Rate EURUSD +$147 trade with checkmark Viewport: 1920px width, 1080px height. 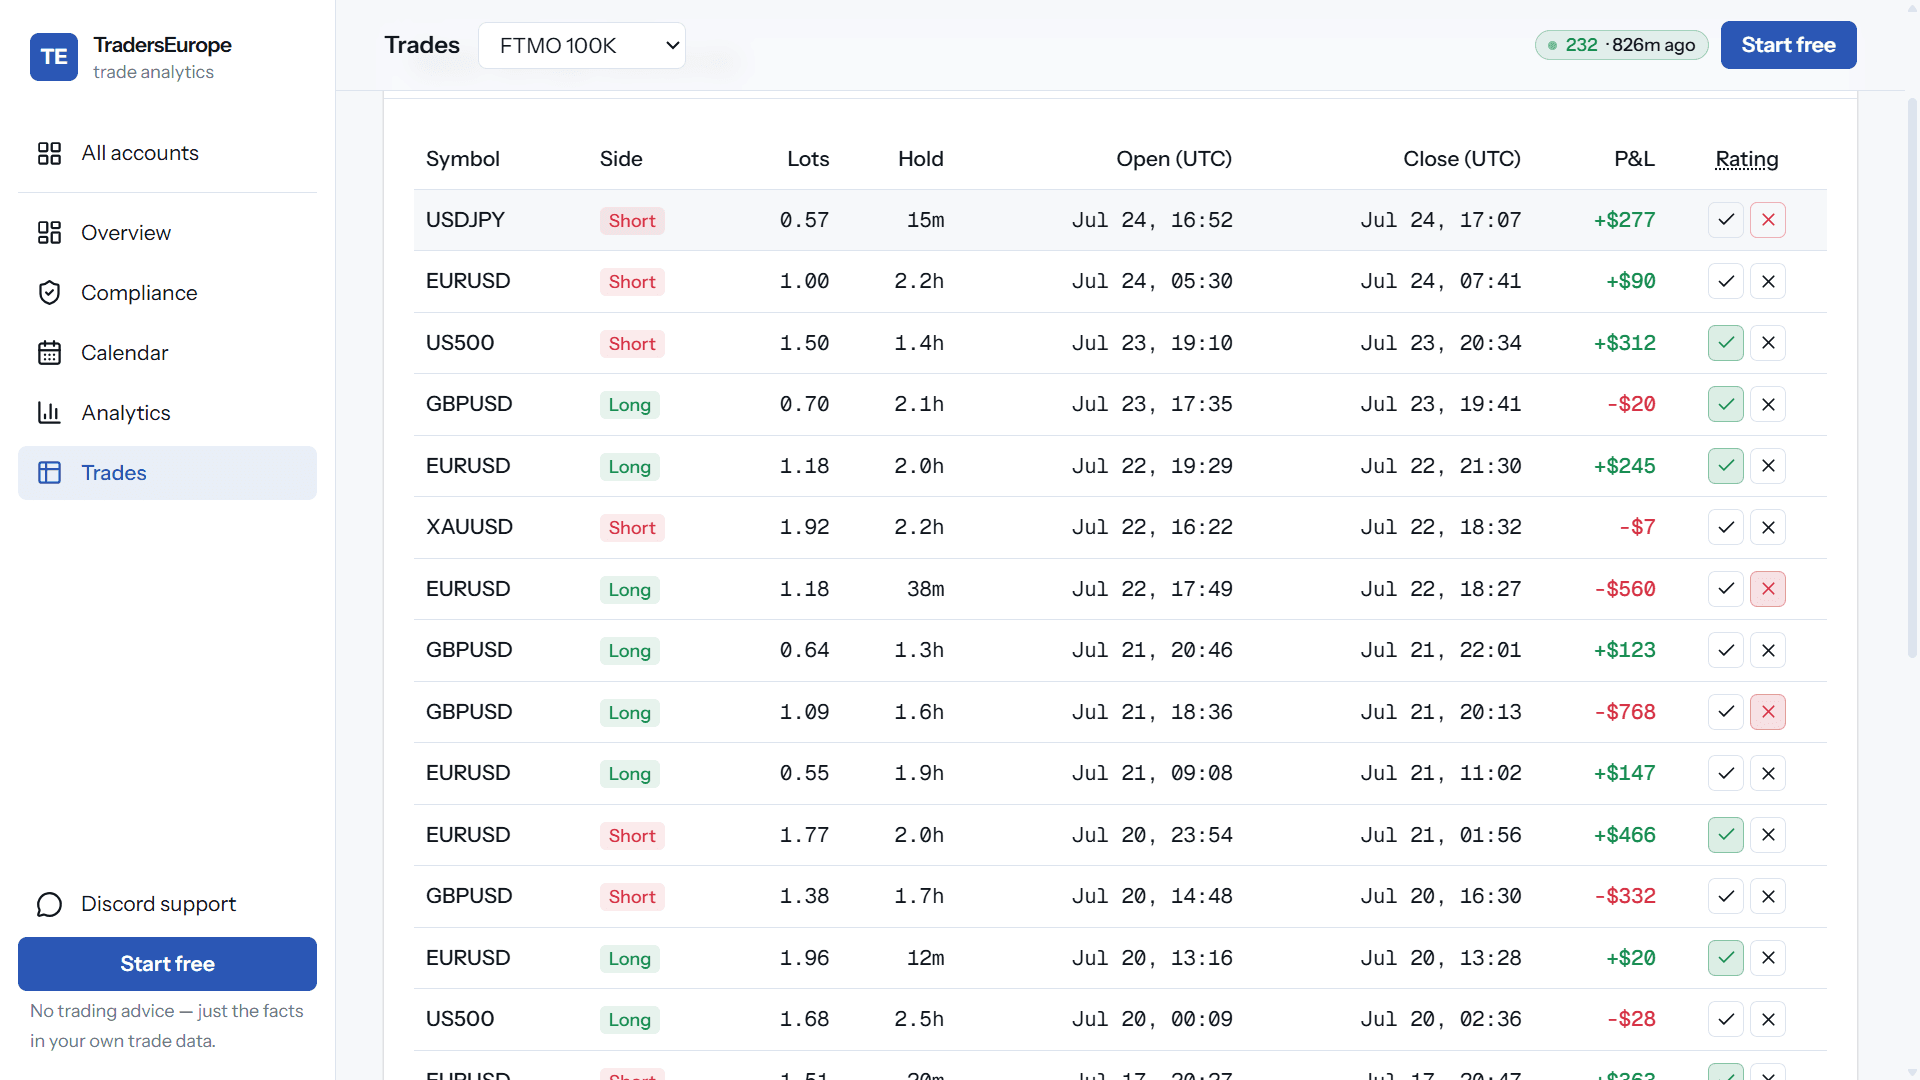click(1726, 773)
